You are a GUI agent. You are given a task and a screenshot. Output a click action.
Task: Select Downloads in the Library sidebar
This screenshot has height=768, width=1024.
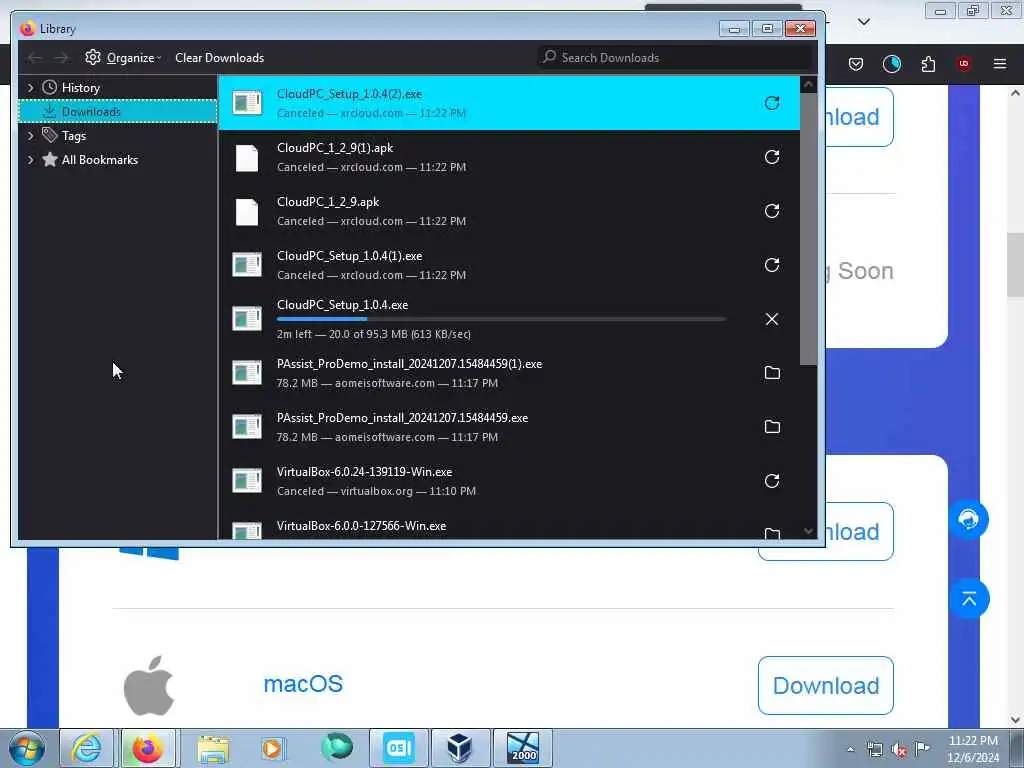[118, 112]
